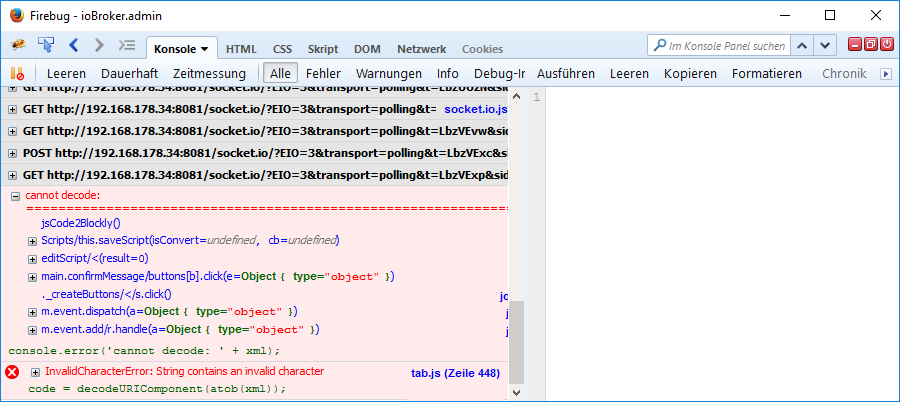
Task: Show more command editor buttons arrow
Action: click(886, 74)
